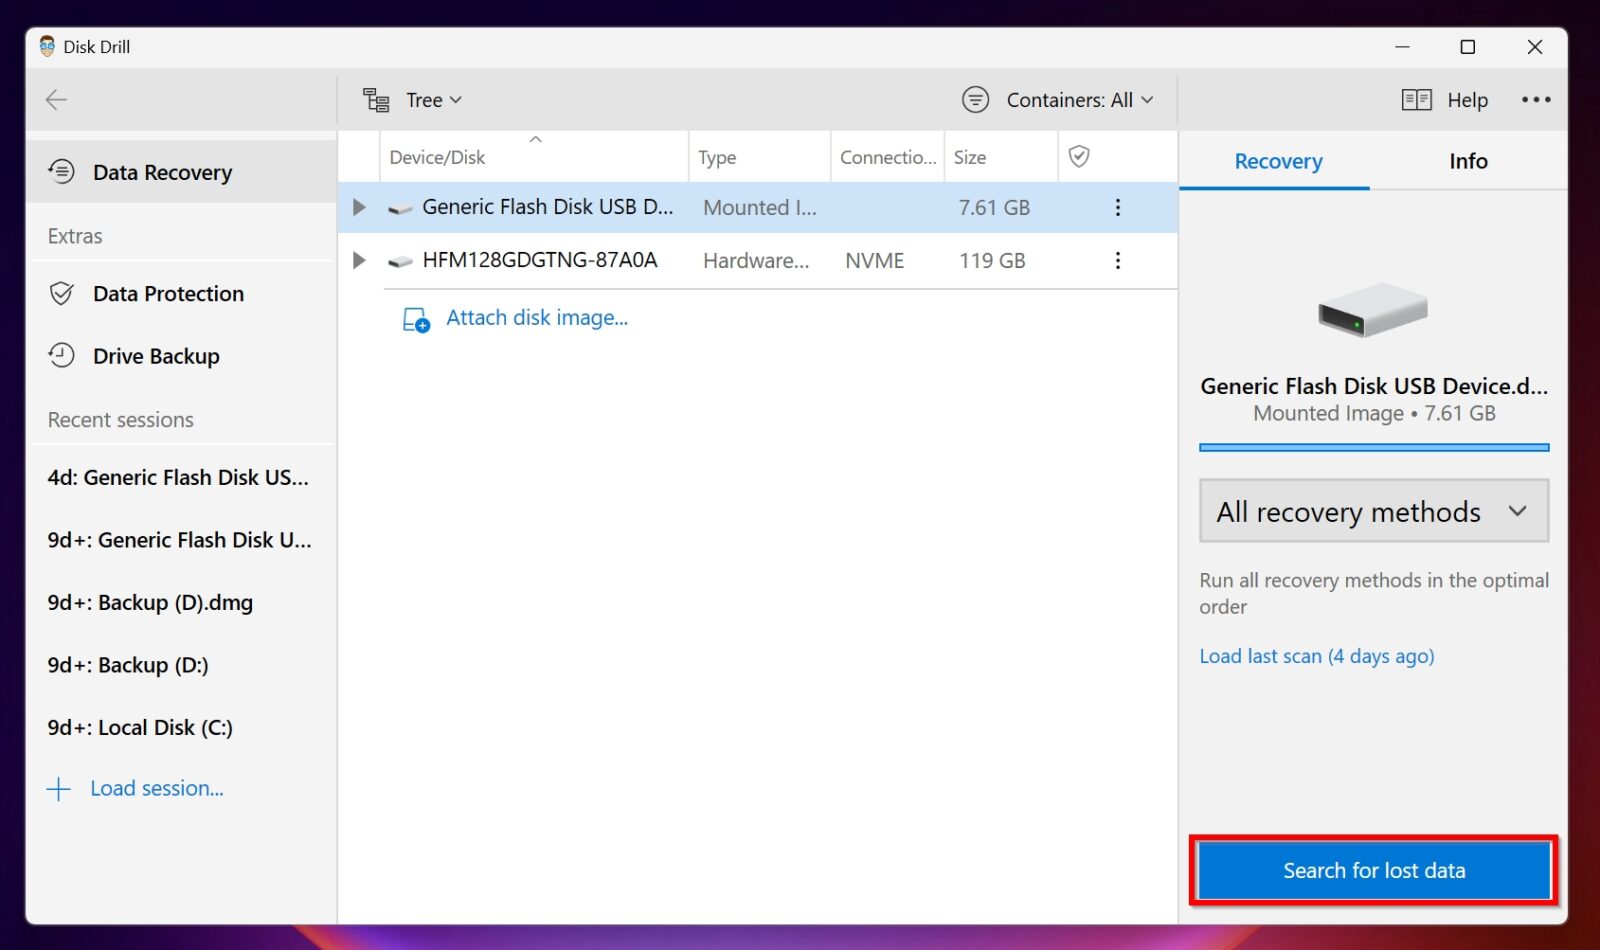Click the three-dot menu near Help

click(1536, 100)
